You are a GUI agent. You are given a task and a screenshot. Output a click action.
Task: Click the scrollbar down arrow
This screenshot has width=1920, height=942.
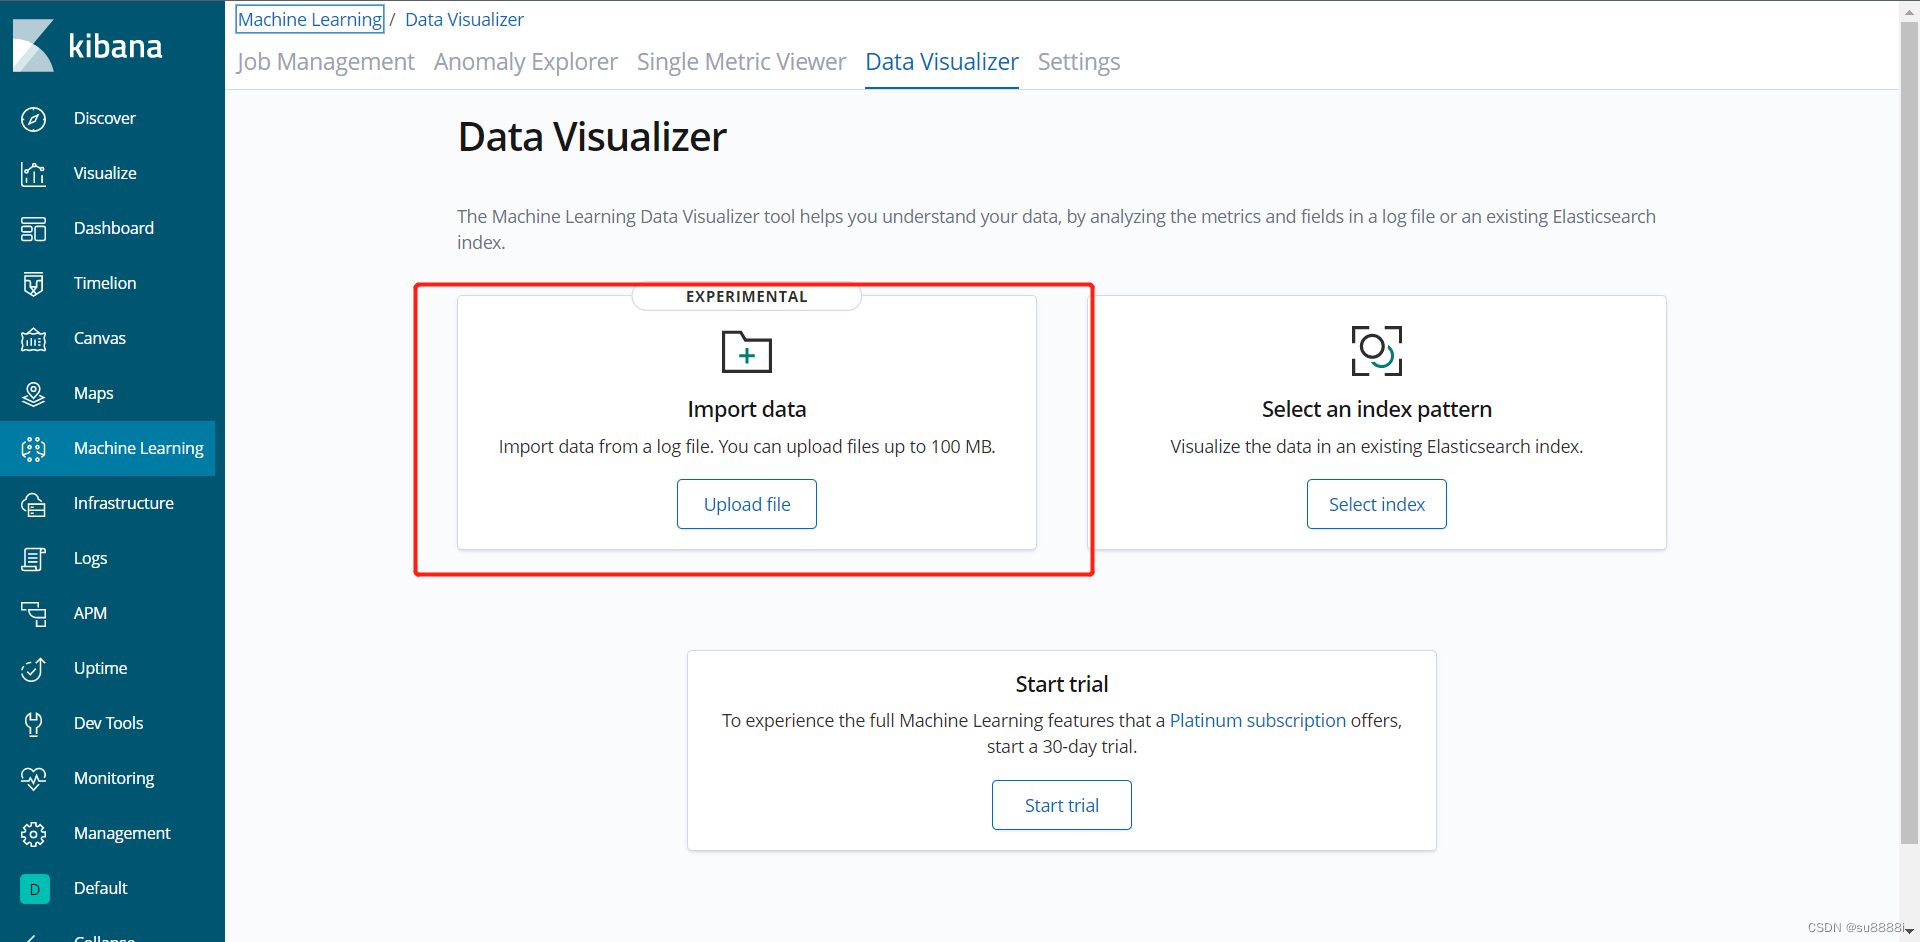[x=1909, y=931]
